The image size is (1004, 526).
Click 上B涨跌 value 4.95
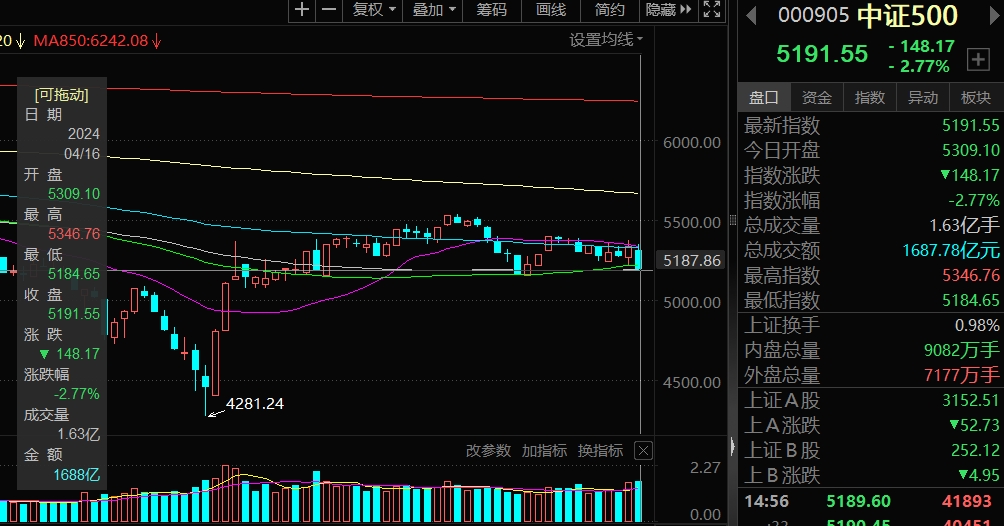979,475
